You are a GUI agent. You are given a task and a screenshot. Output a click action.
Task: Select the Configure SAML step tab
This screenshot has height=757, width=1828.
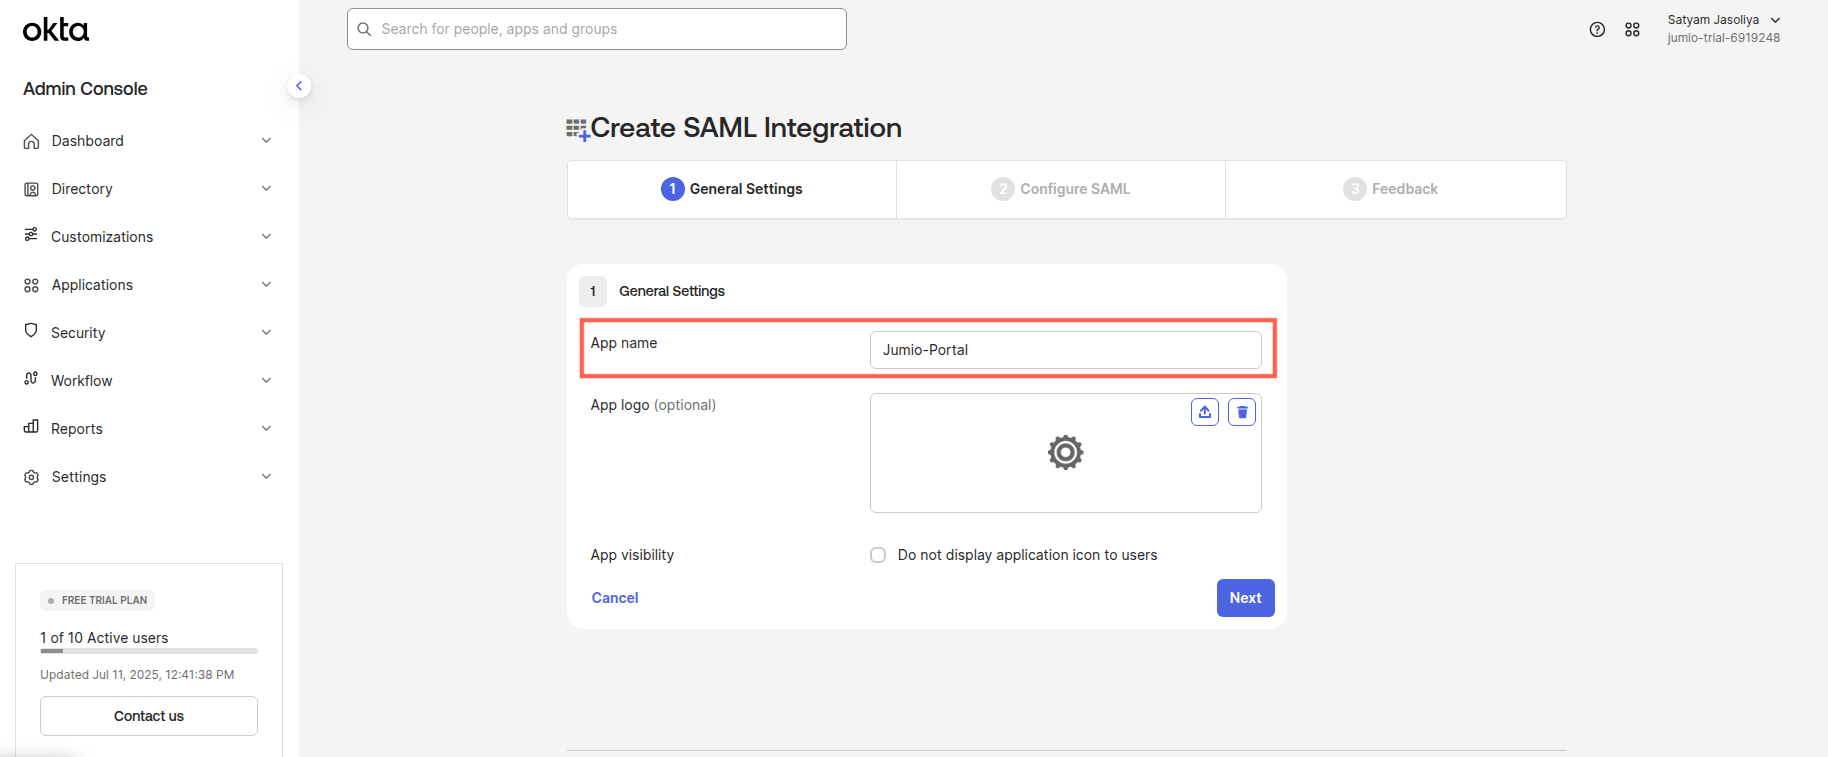click(1061, 189)
